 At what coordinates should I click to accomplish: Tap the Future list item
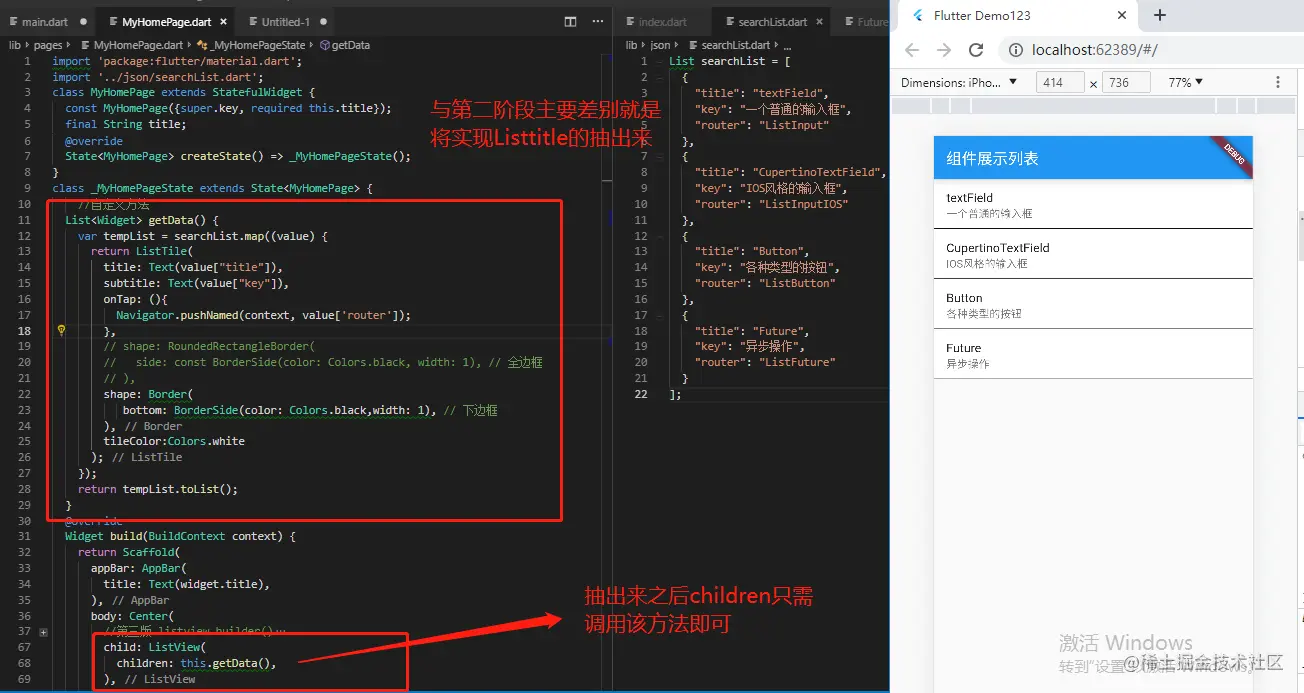[1092, 355]
